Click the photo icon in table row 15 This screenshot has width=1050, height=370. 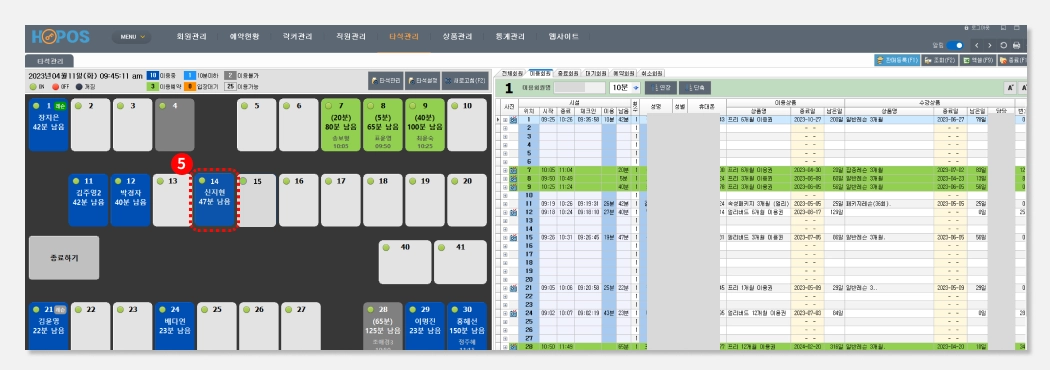click(513, 237)
